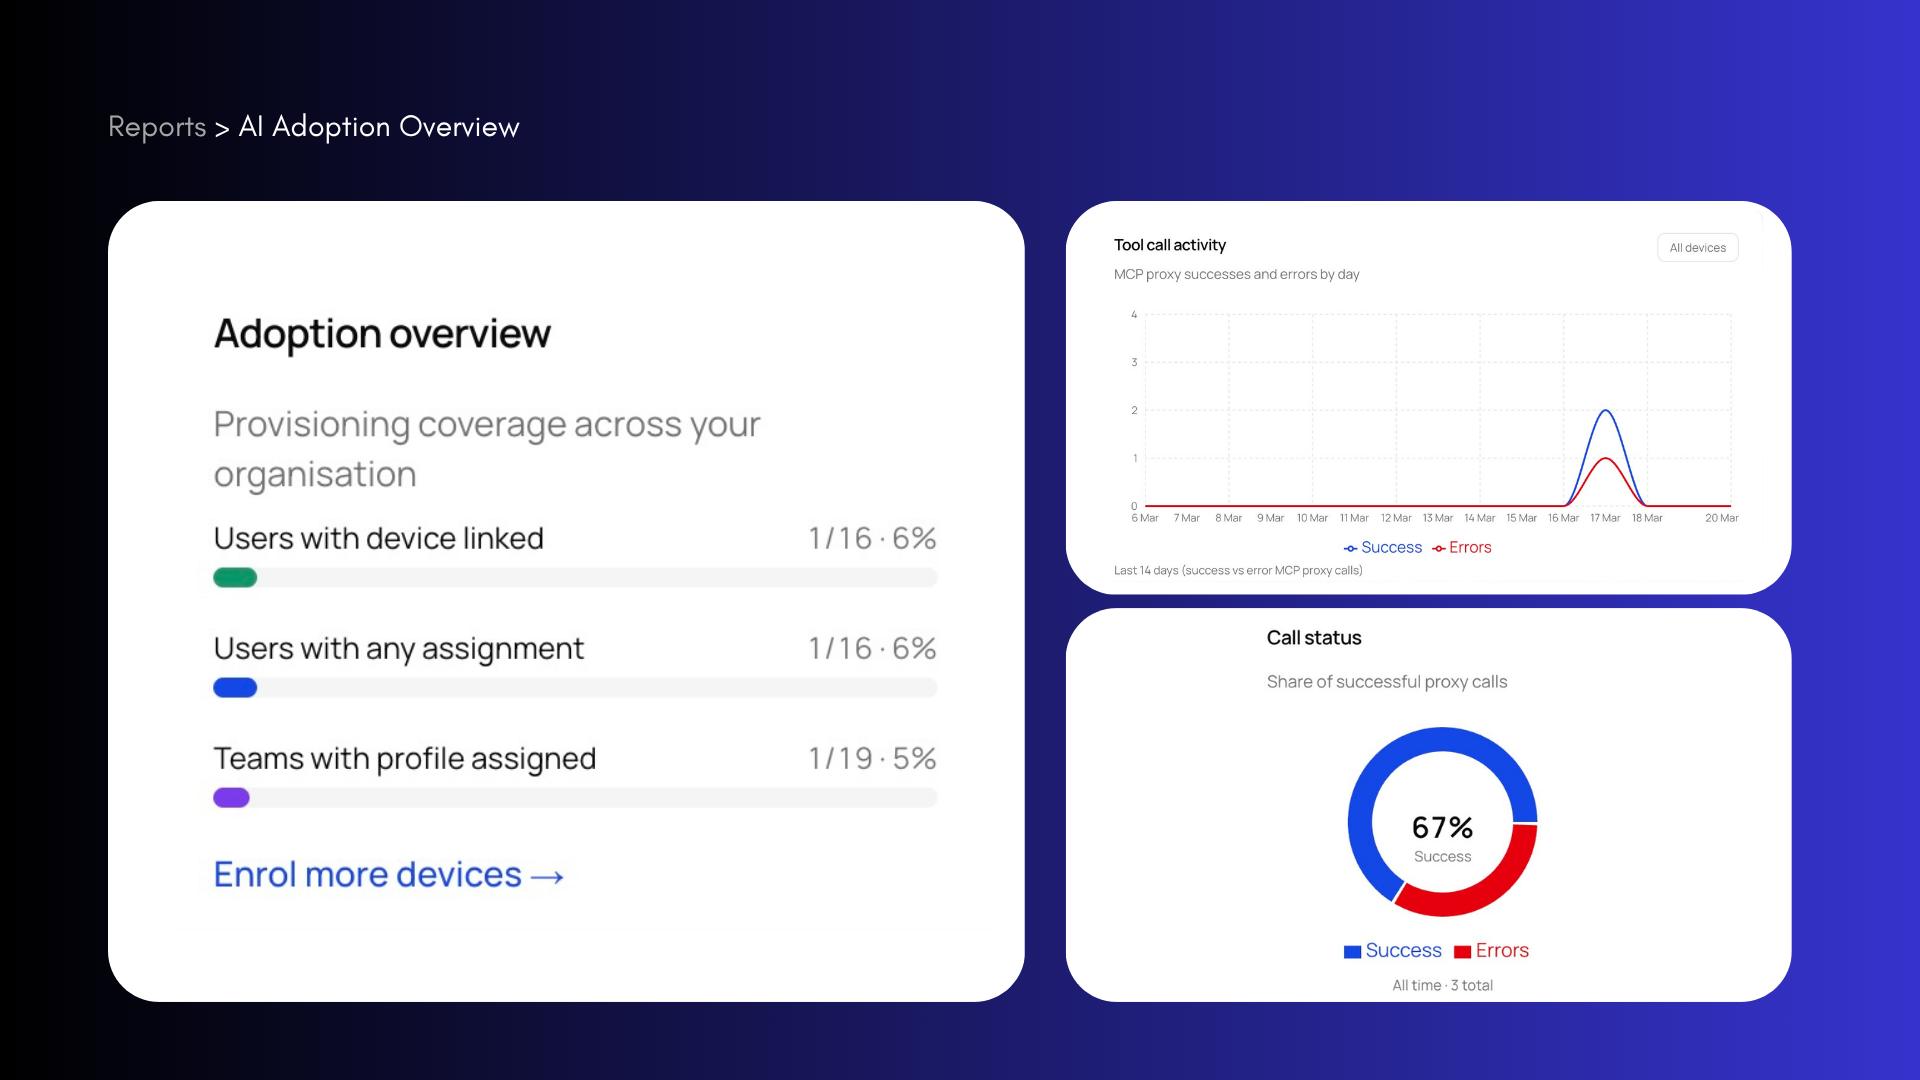This screenshot has width=1920, height=1080.
Task: Click the Errors legend marker on line chart
Action: pos(1437,547)
